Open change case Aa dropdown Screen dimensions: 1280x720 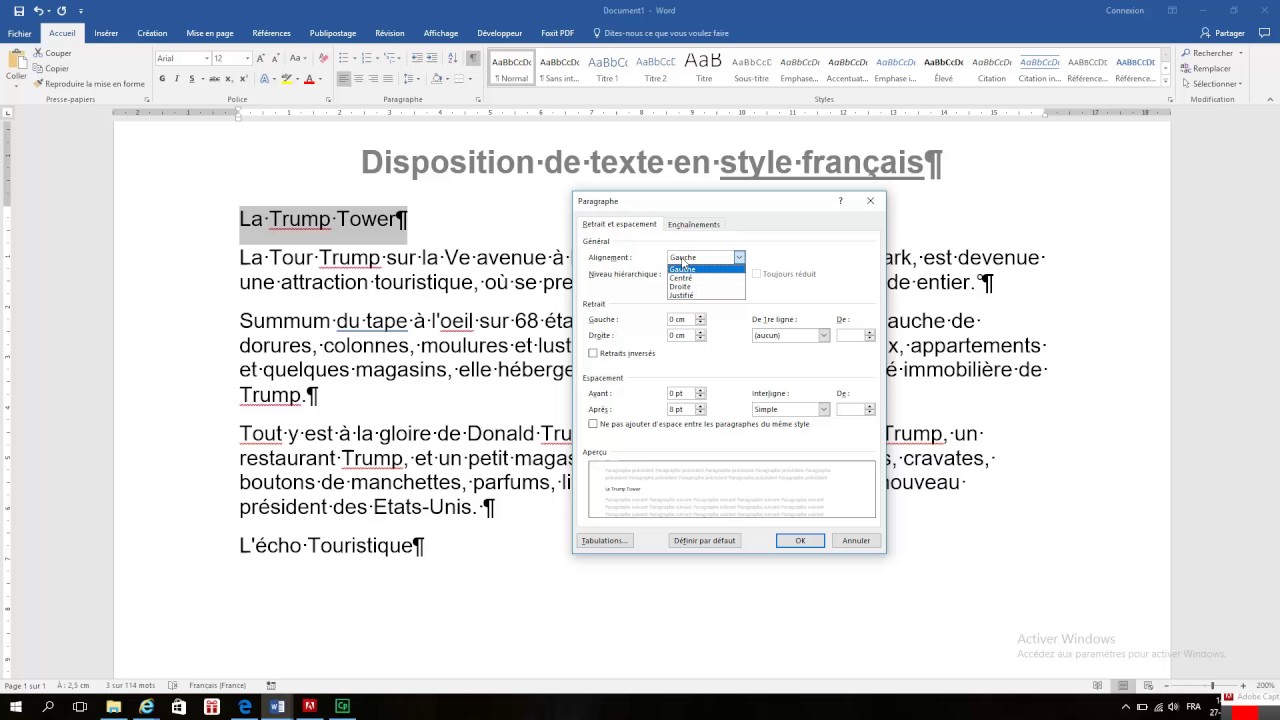[x=299, y=58]
